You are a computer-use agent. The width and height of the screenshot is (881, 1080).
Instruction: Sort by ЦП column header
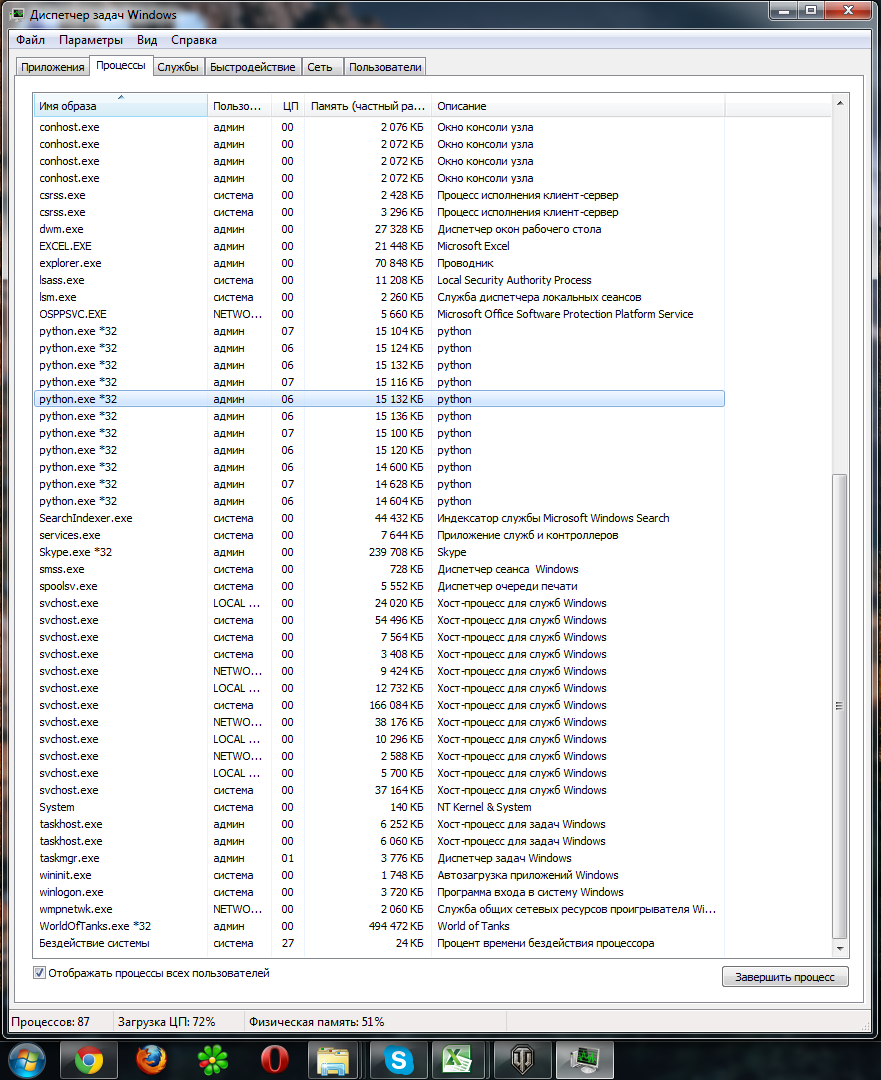click(x=288, y=106)
